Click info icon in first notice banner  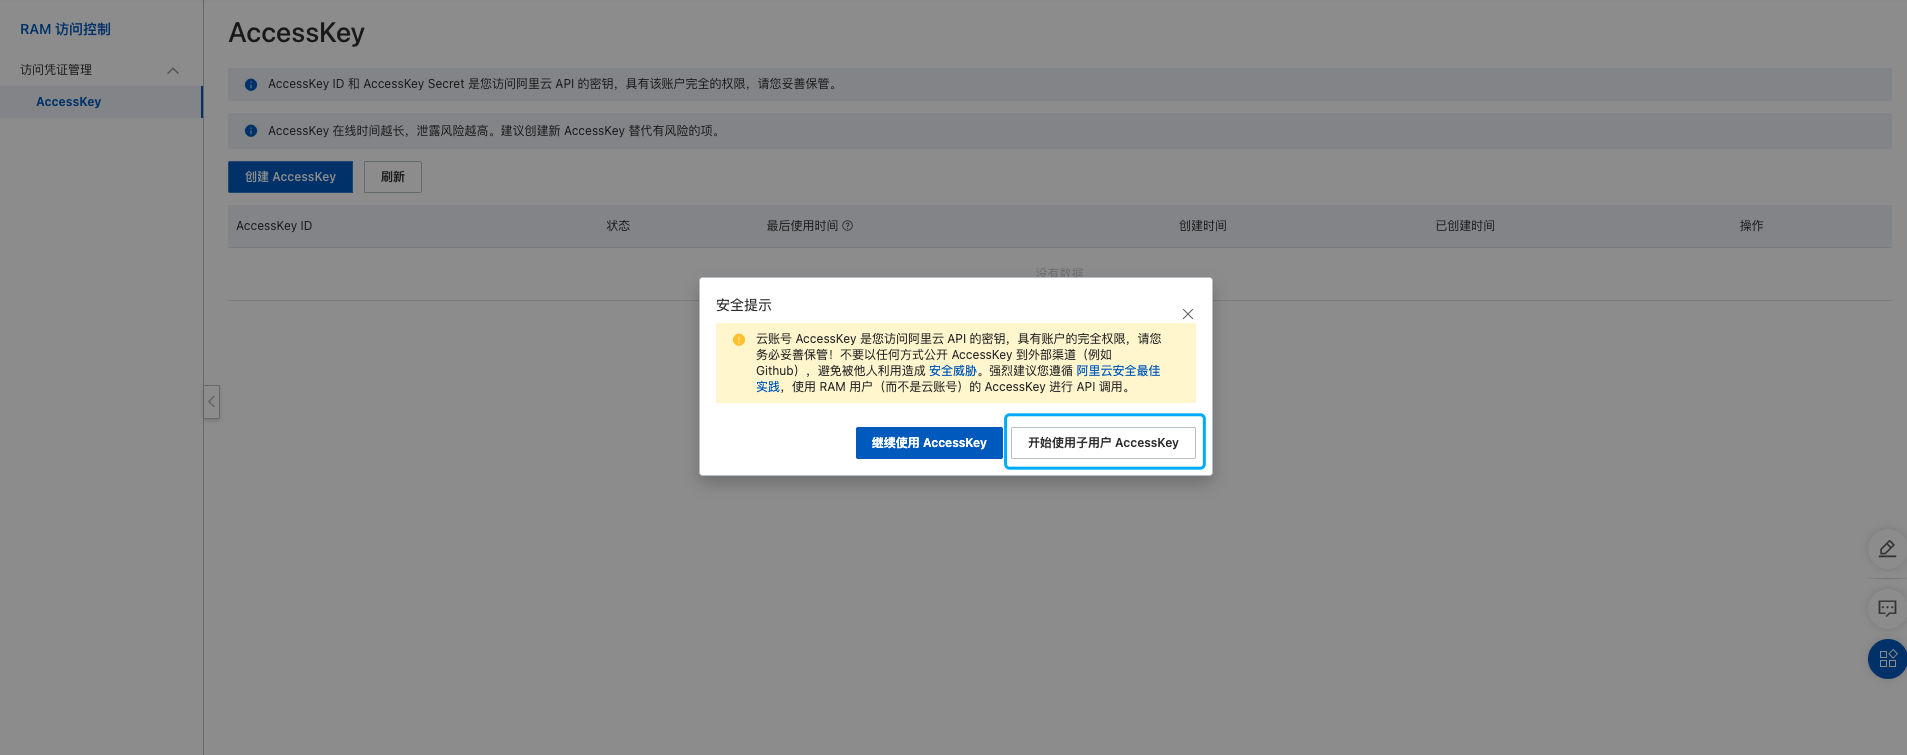(251, 85)
